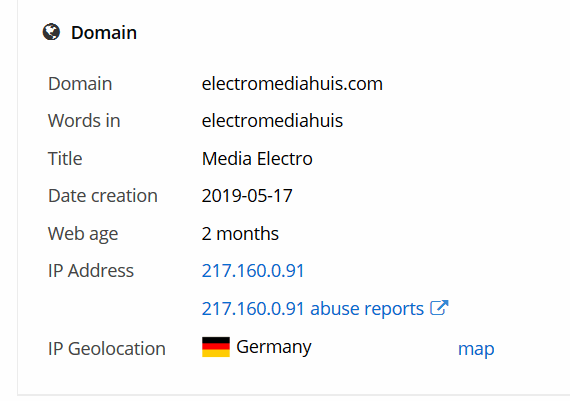Click the Germany country name text
Viewport: 570px width, 401px height.
tap(274, 347)
